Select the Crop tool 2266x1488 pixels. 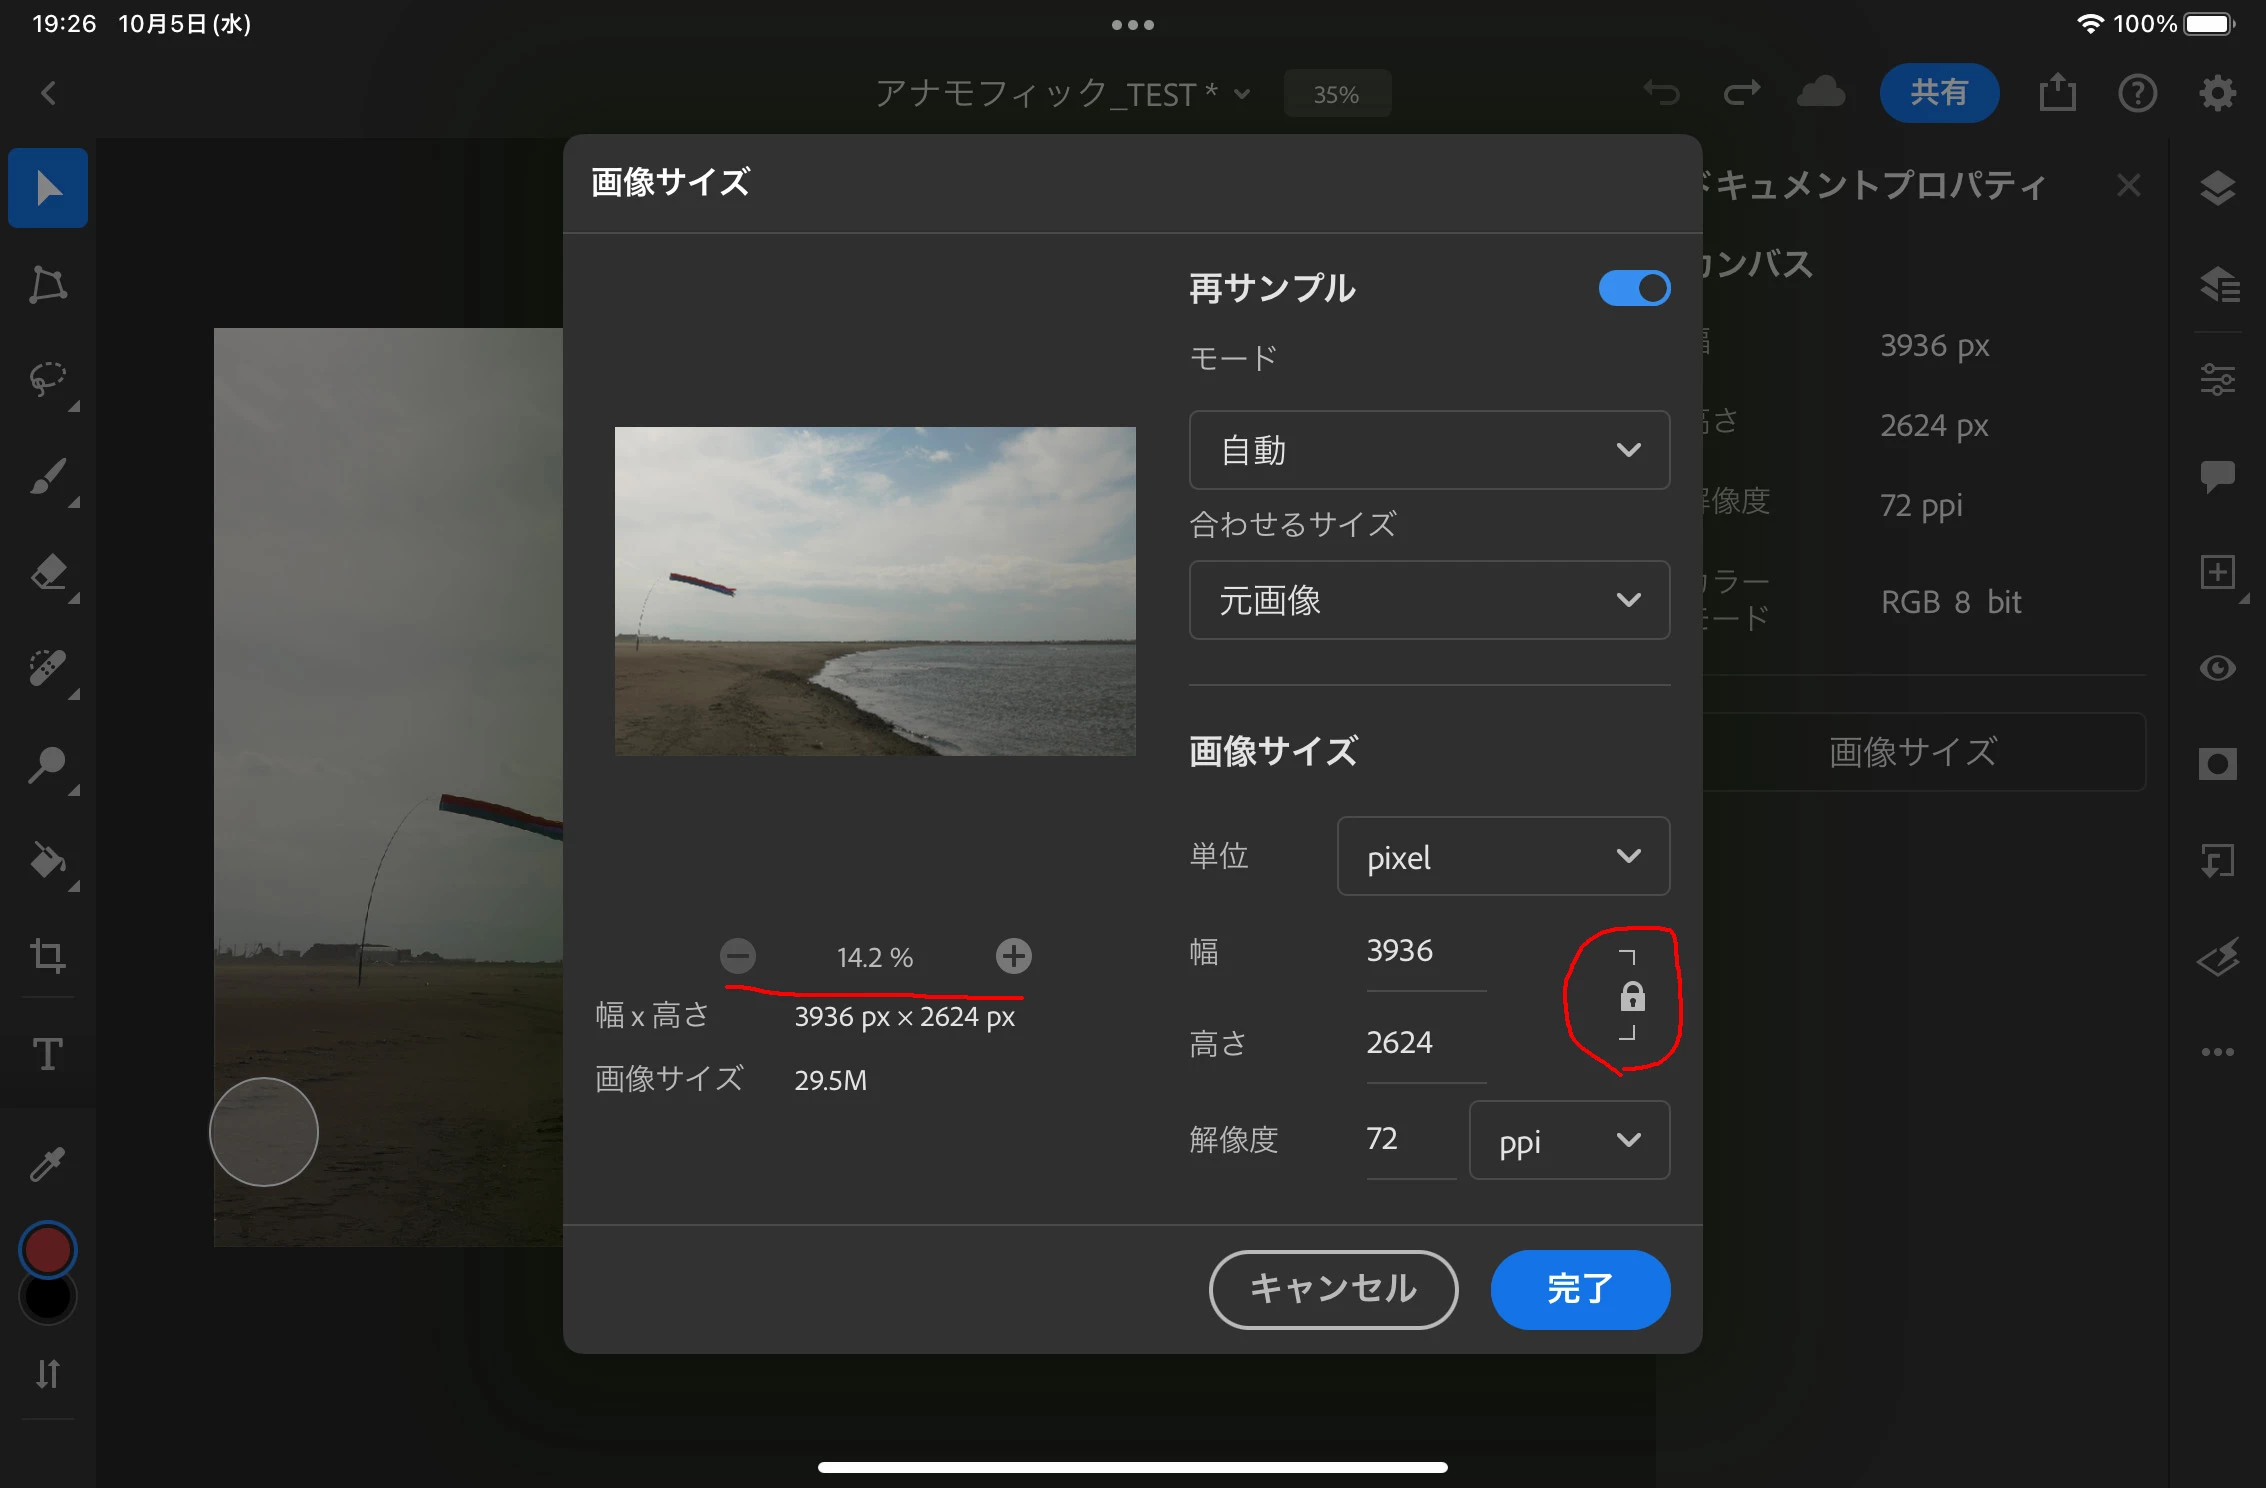click(x=47, y=956)
